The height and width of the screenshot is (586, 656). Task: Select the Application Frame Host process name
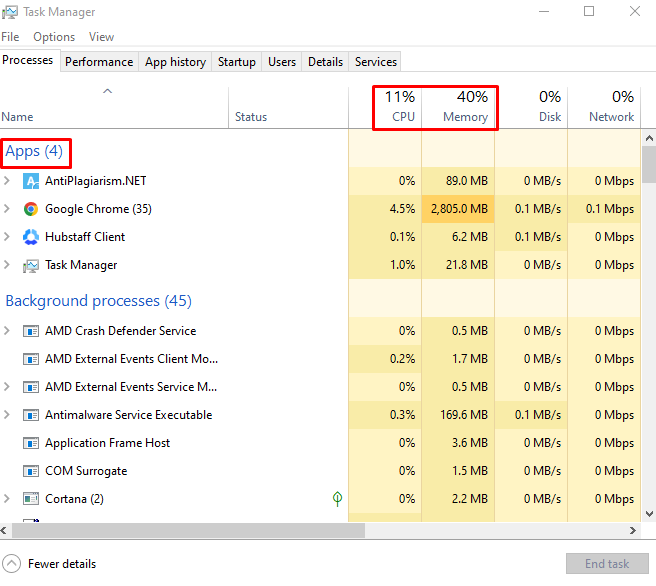(108, 443)
